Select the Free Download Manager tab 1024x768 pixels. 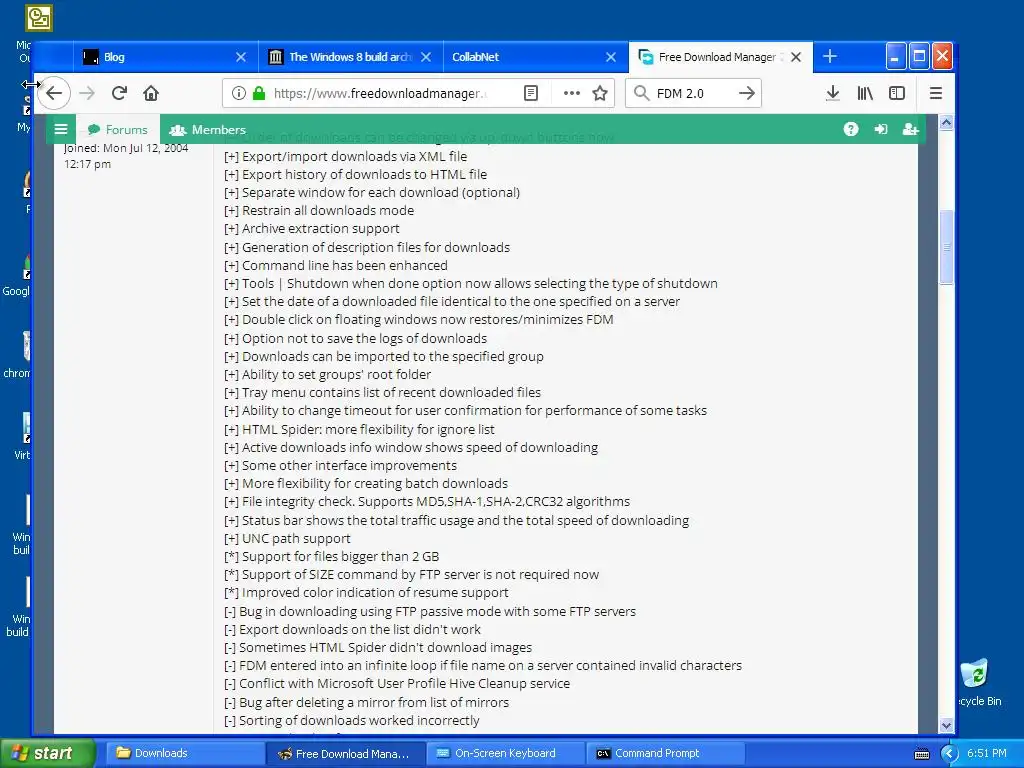(x=720, y=57)
